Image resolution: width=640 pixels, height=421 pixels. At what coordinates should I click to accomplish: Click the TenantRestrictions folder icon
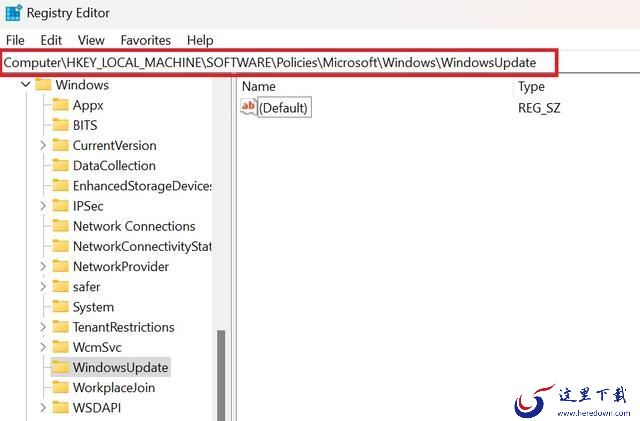60,327
